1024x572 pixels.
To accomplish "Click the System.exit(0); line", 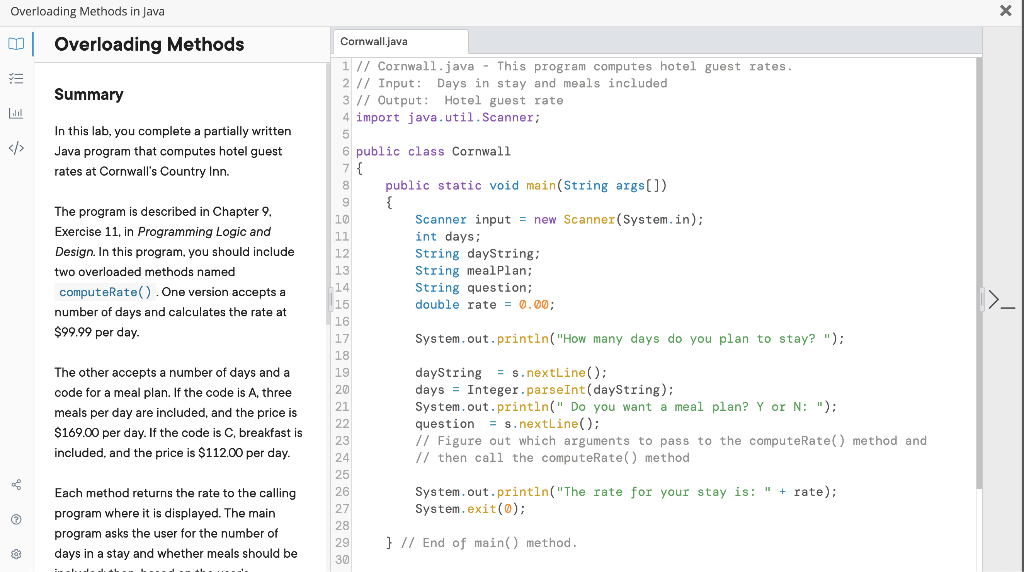I will pyautogui.click(x=470, y=509).
